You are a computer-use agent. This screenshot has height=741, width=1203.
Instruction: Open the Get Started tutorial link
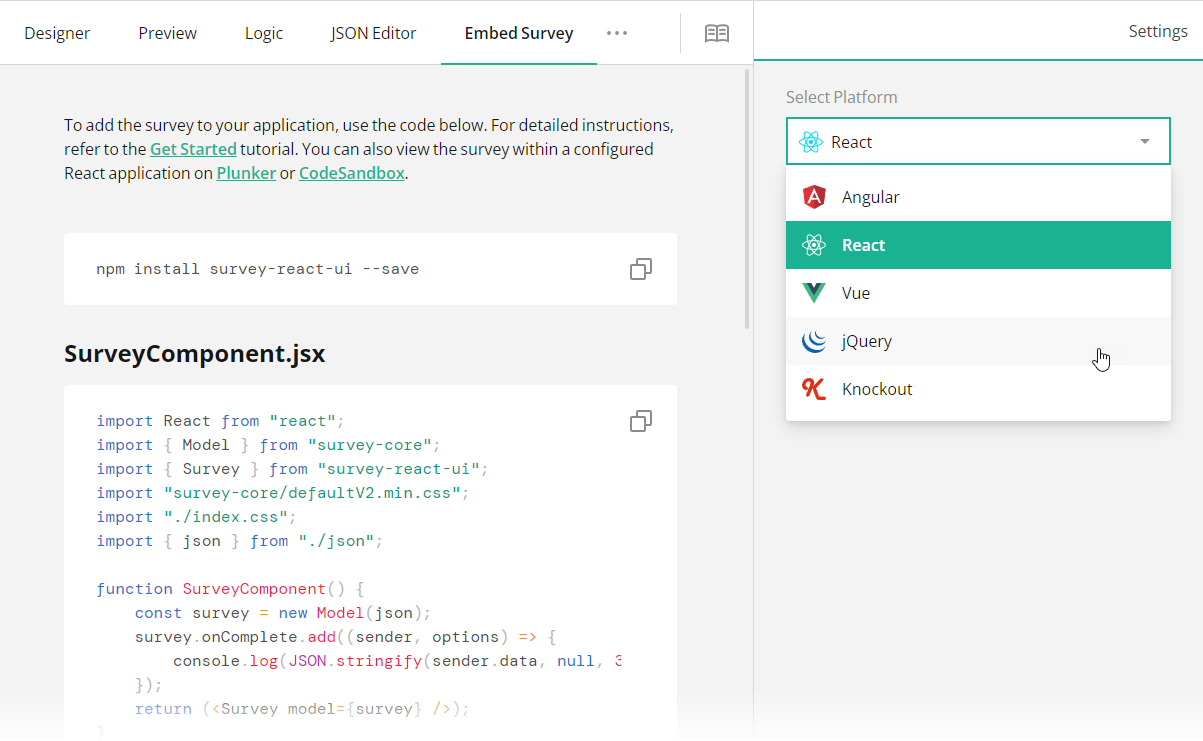(x=193, y=148)
